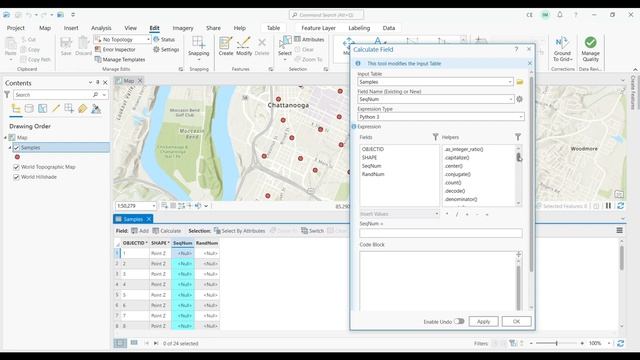Open the Analysis ribbon tab
The image size is (640, 360).
[101, 28]
